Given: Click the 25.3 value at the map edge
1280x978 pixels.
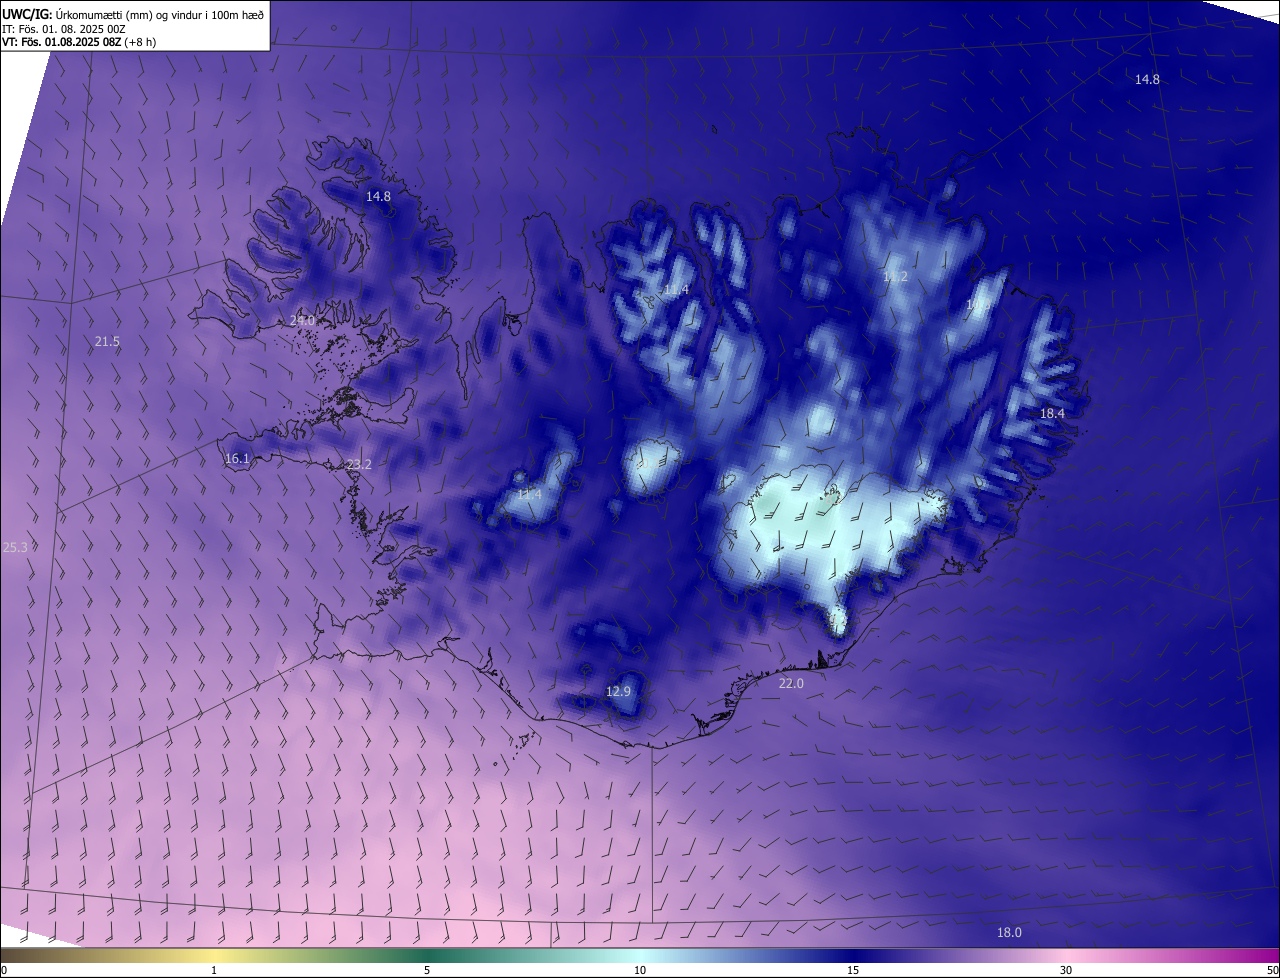Looking at the screenshot, I should pyautogui.click(x=15, y=547).
